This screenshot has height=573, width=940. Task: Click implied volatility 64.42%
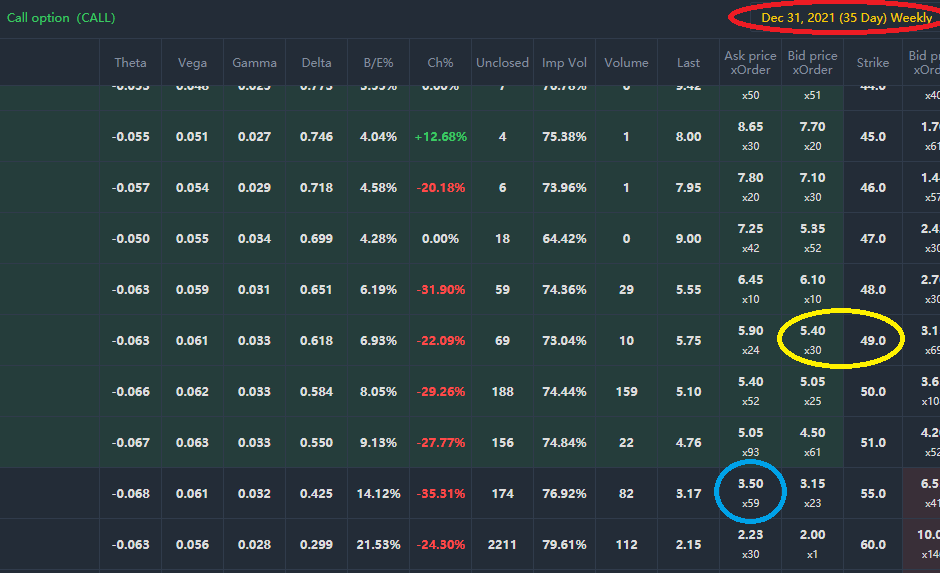coord(564,239)
